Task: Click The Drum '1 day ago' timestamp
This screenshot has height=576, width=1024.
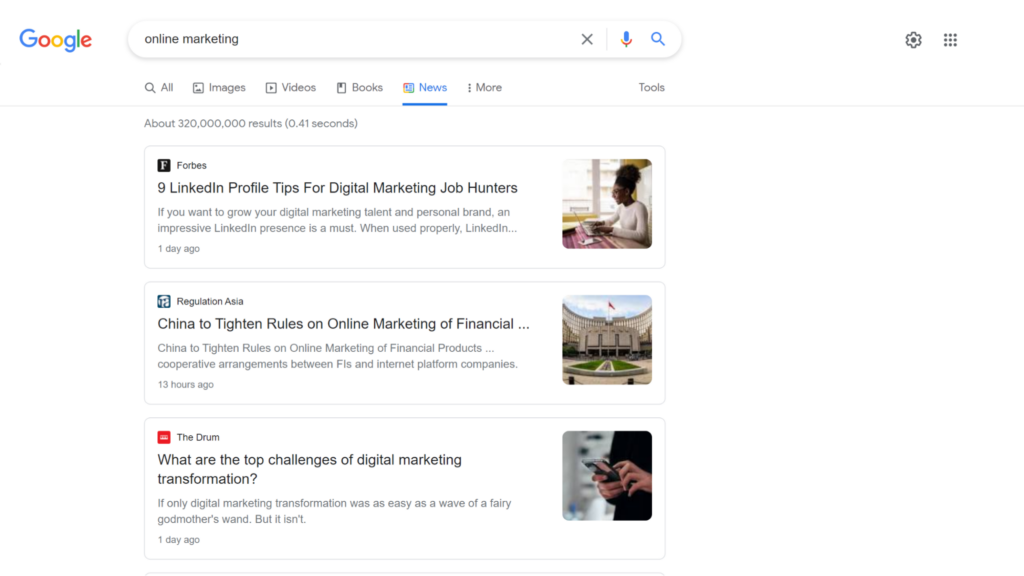Action: [x=178, y=540]
